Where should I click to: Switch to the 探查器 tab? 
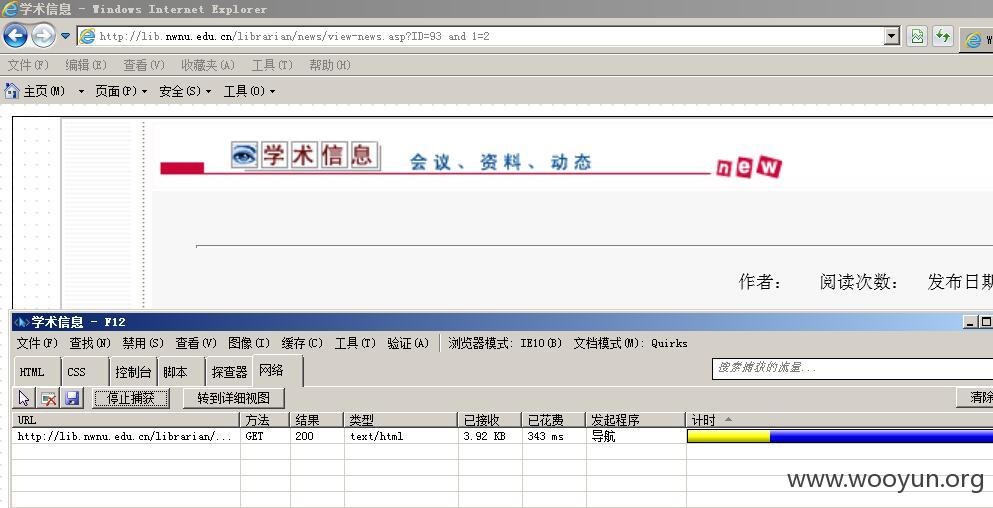229,372
